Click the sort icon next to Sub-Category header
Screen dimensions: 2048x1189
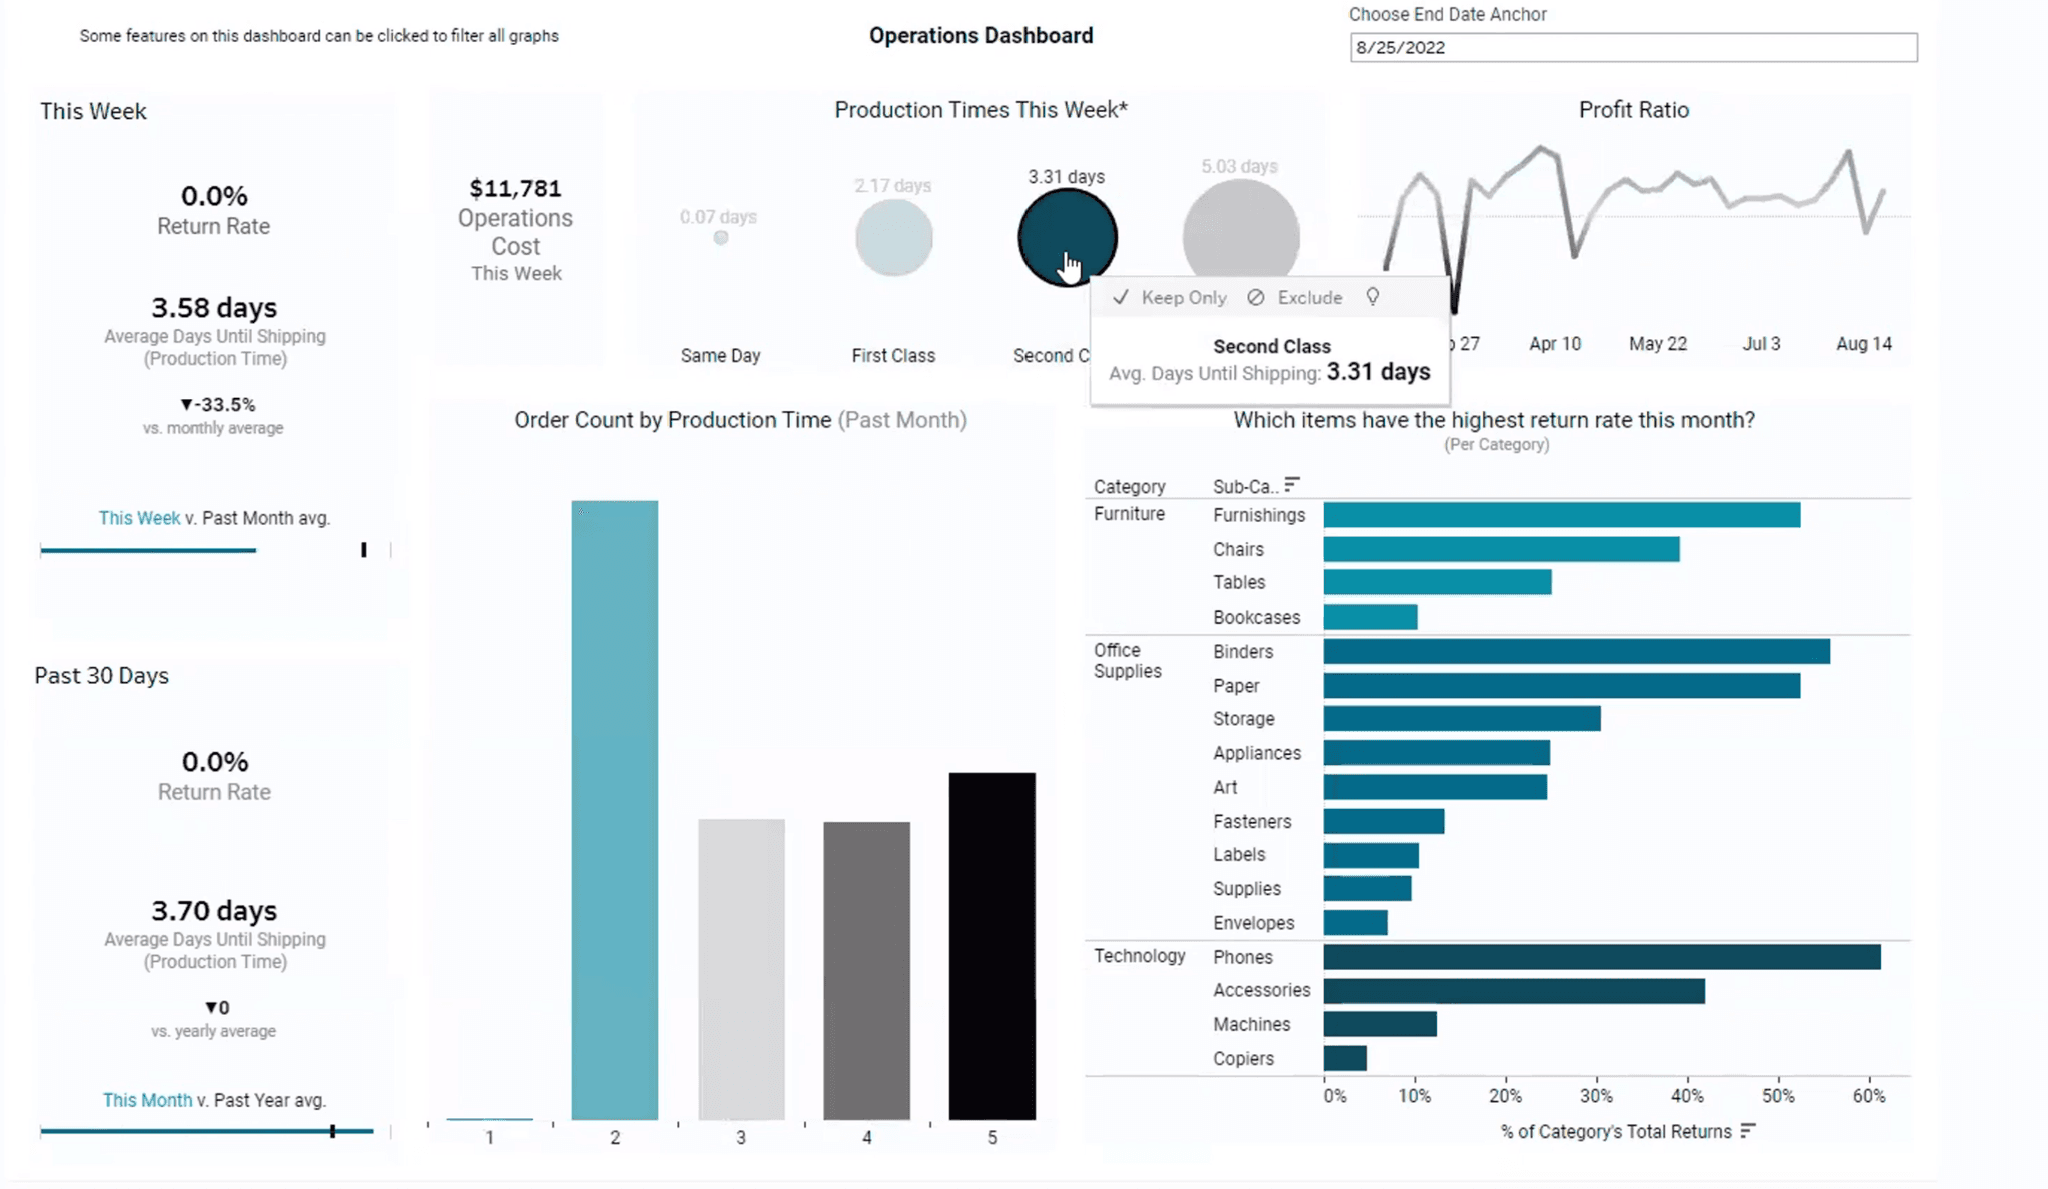1292,485
